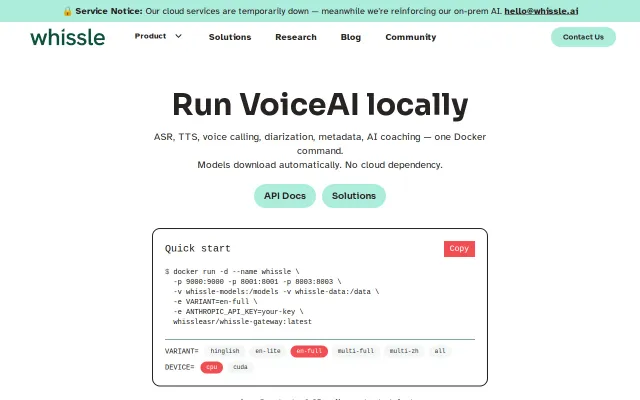Select the hinglish variant

point(225,351)
